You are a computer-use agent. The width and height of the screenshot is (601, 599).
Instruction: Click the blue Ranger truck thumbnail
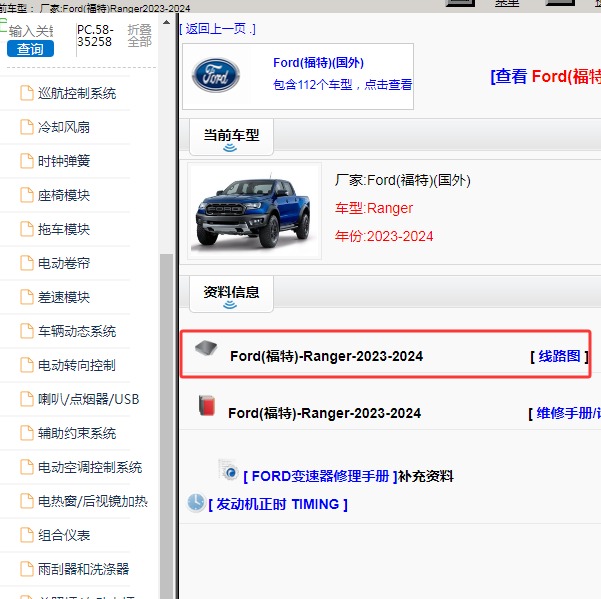point(254,211)
